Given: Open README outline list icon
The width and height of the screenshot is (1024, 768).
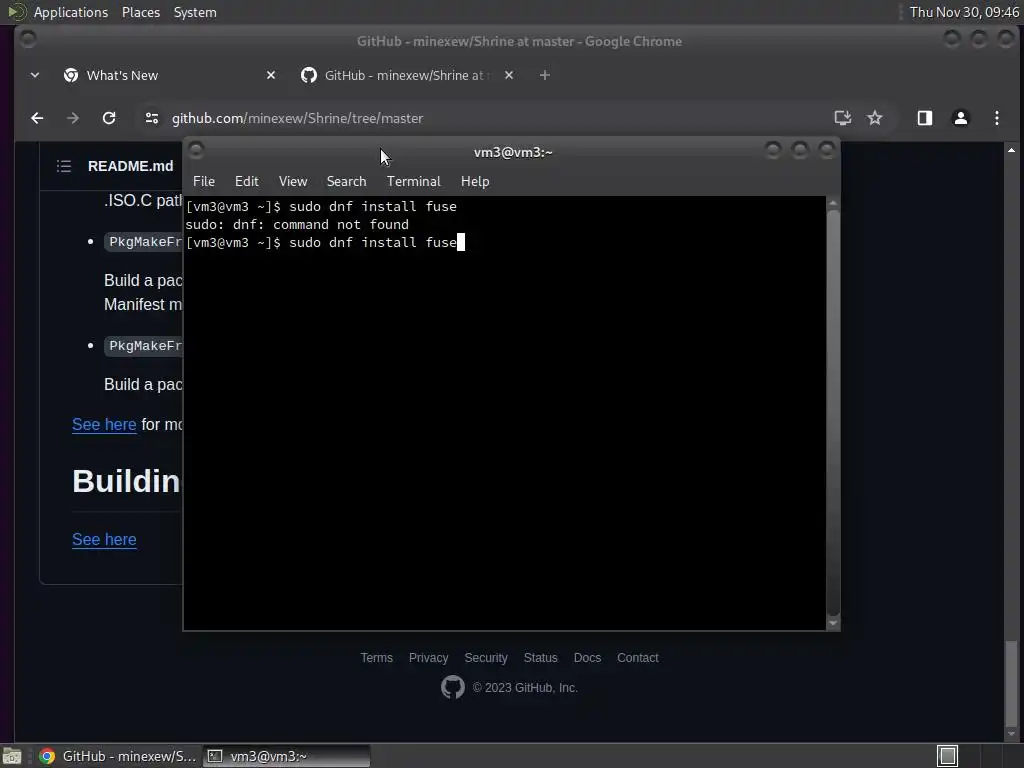Looking at the screenshot, I should 63,166.
